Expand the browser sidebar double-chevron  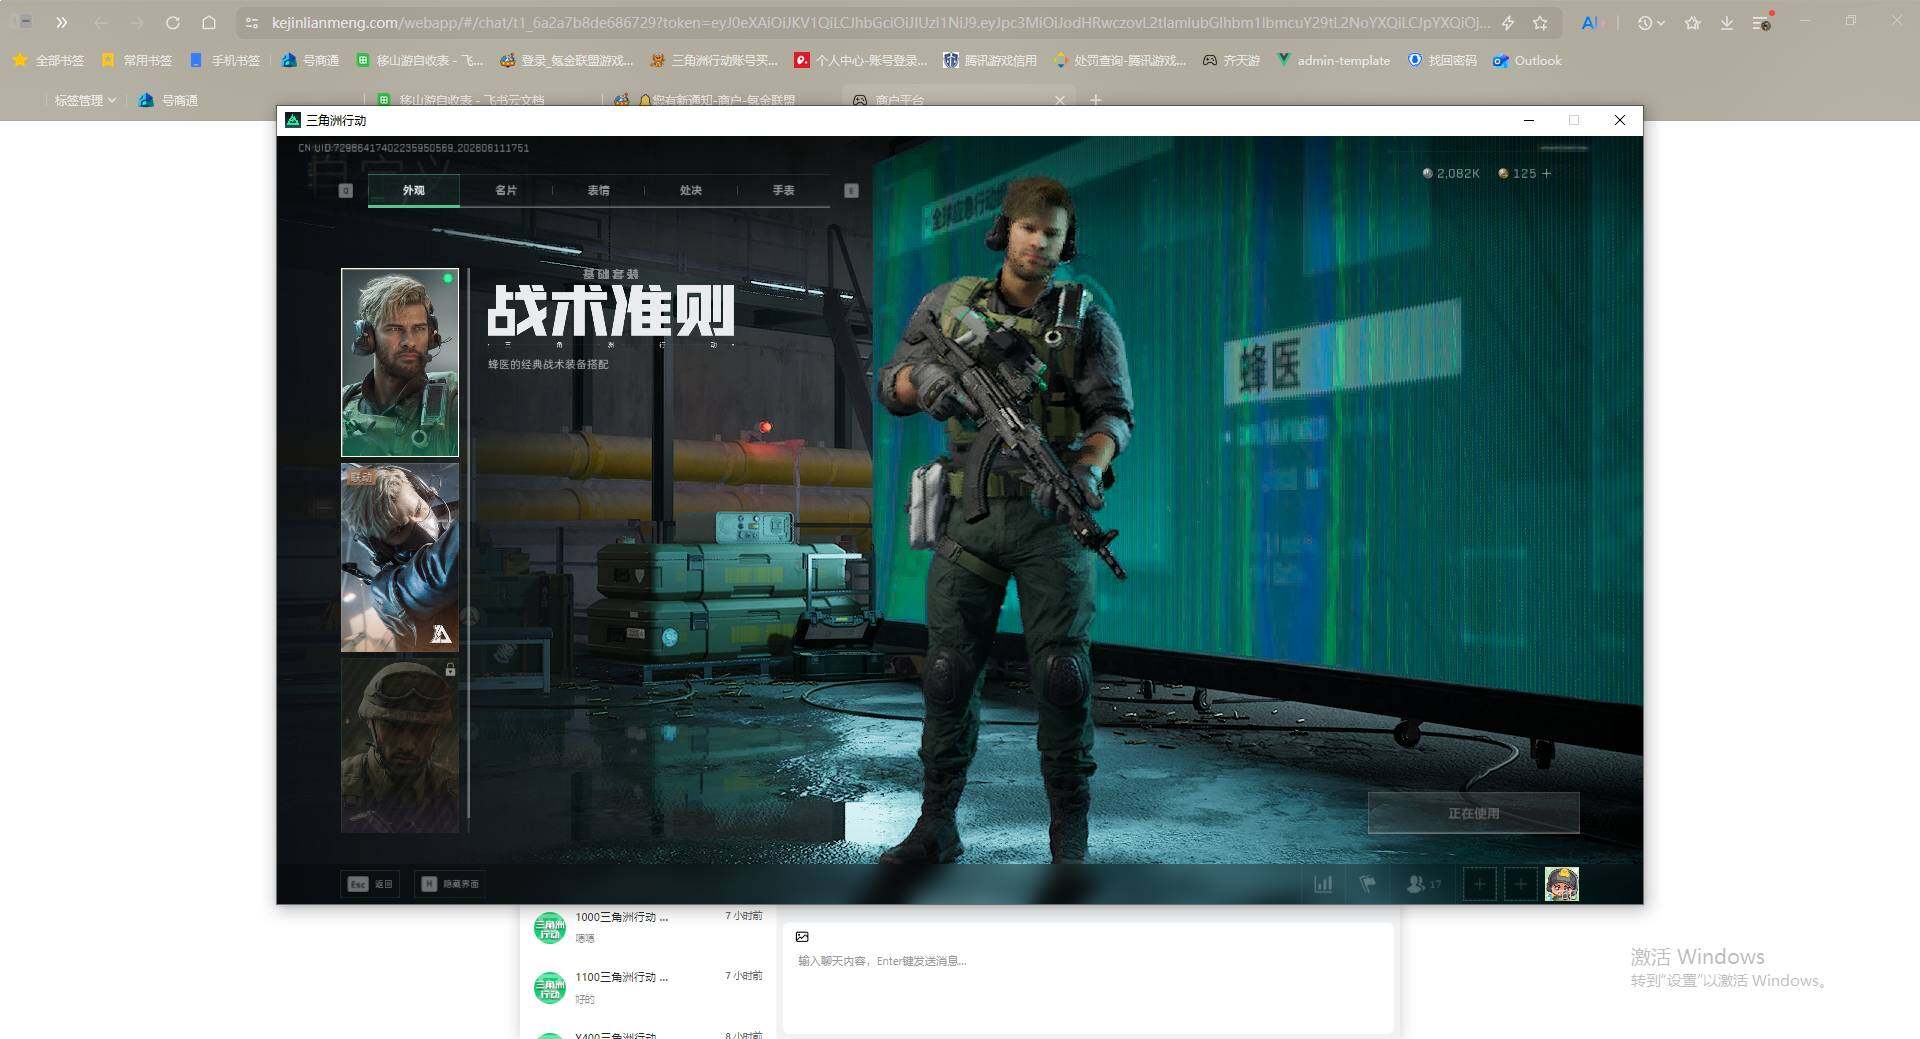point(62,22)
